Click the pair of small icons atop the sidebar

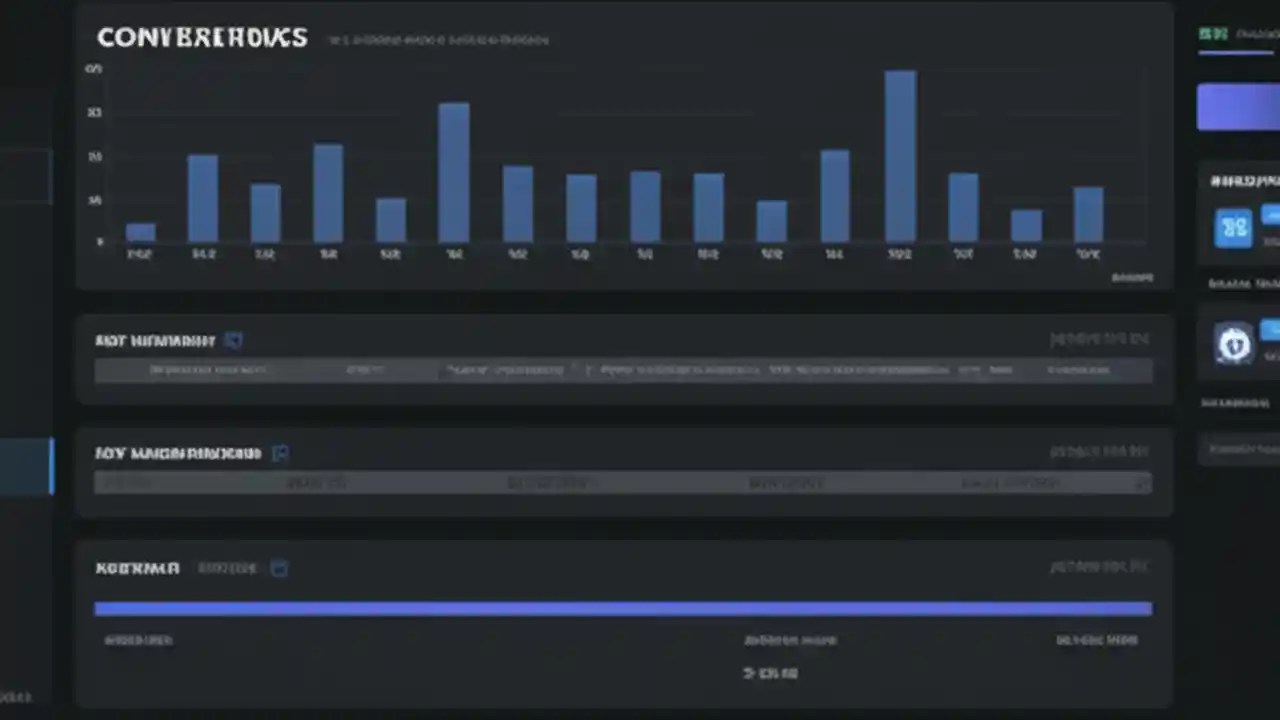click(x=1213, y=33)
